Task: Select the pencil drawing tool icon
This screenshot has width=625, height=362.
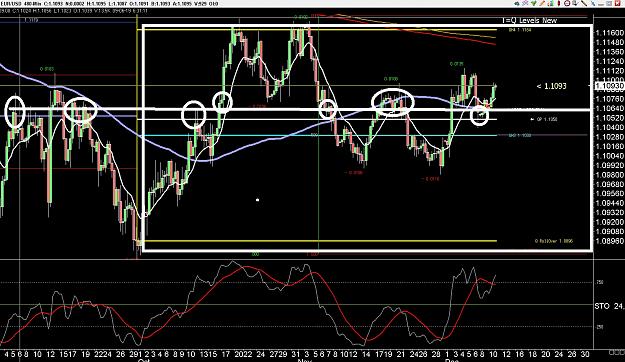Action: tap(542, 3)
